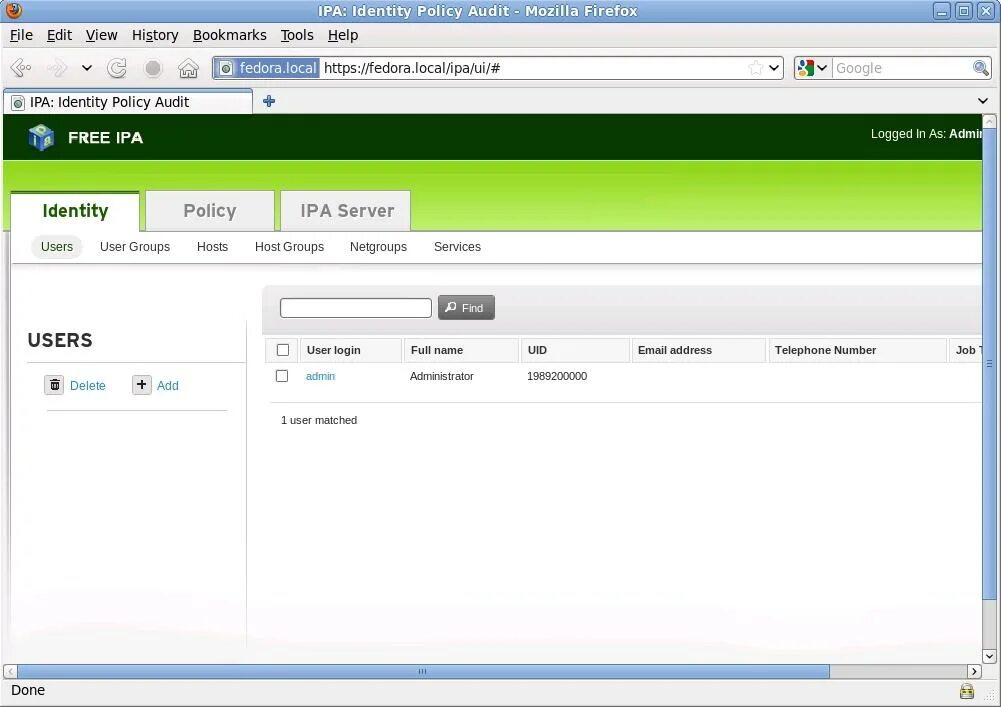This screenshot has width=1001, height=707.
Task: Toggle the select-all checkbox in the table header
Action: click(x=283, y=350)
